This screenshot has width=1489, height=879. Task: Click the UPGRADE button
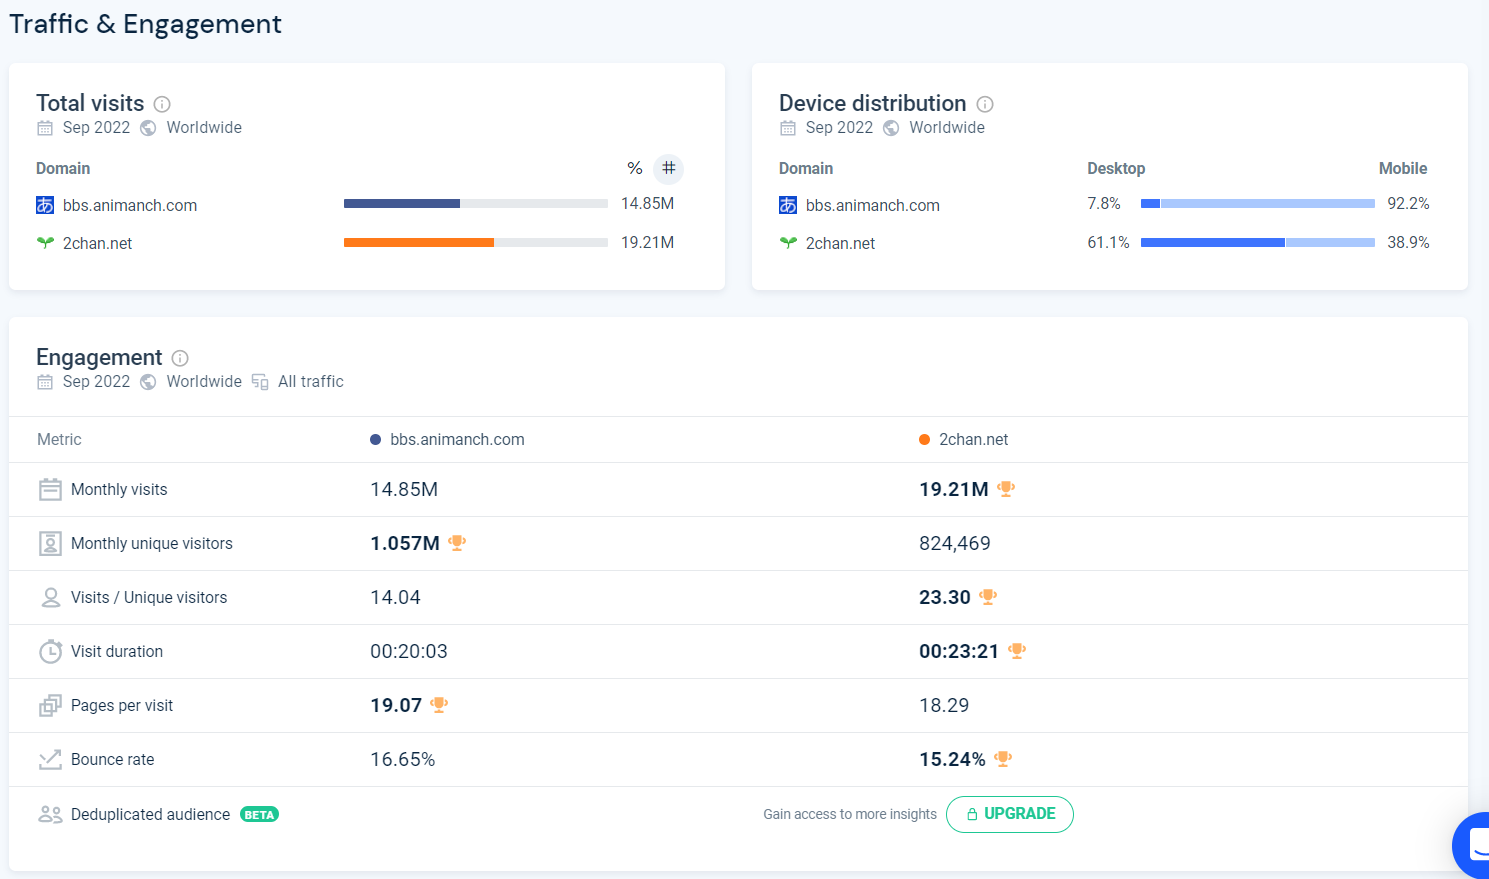1009,814
